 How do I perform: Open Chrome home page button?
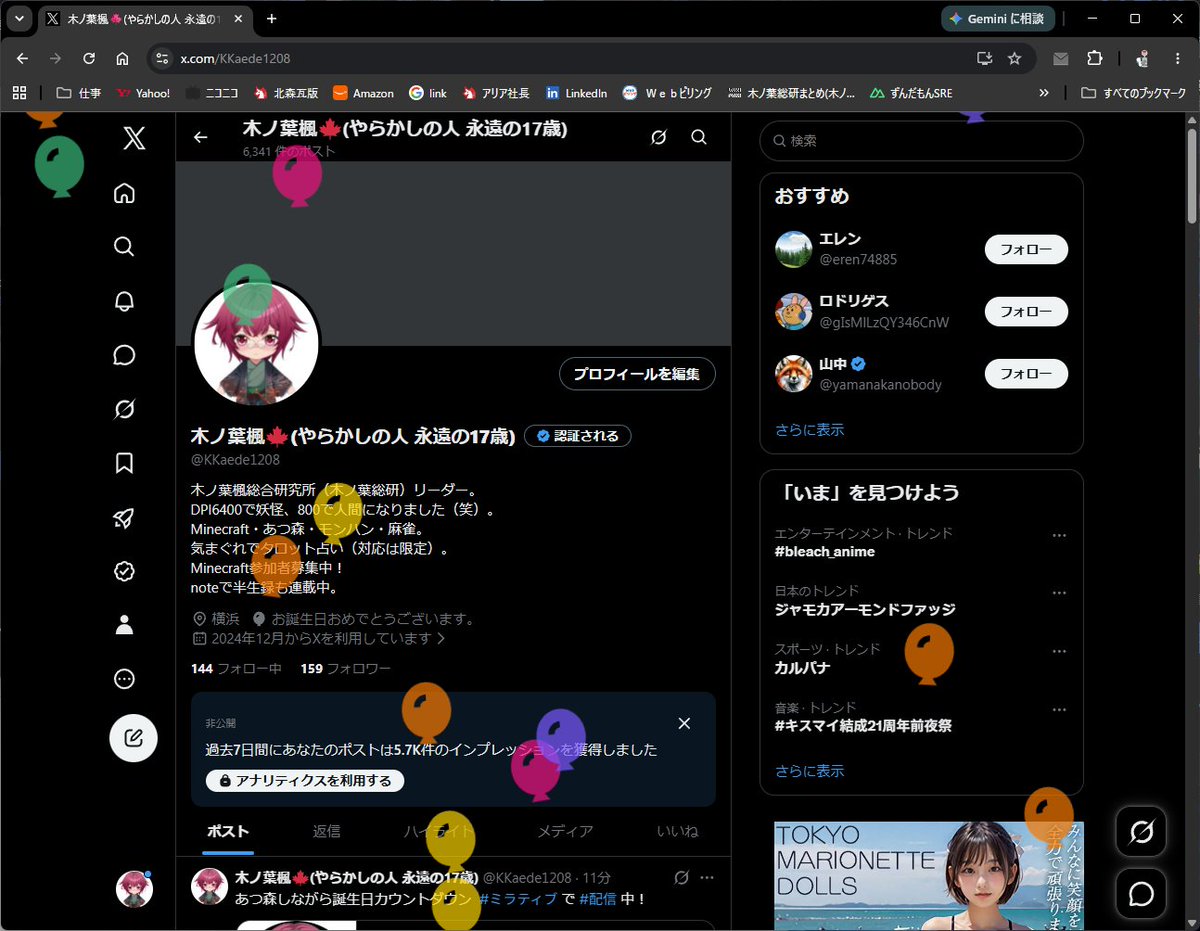(122, 59)
